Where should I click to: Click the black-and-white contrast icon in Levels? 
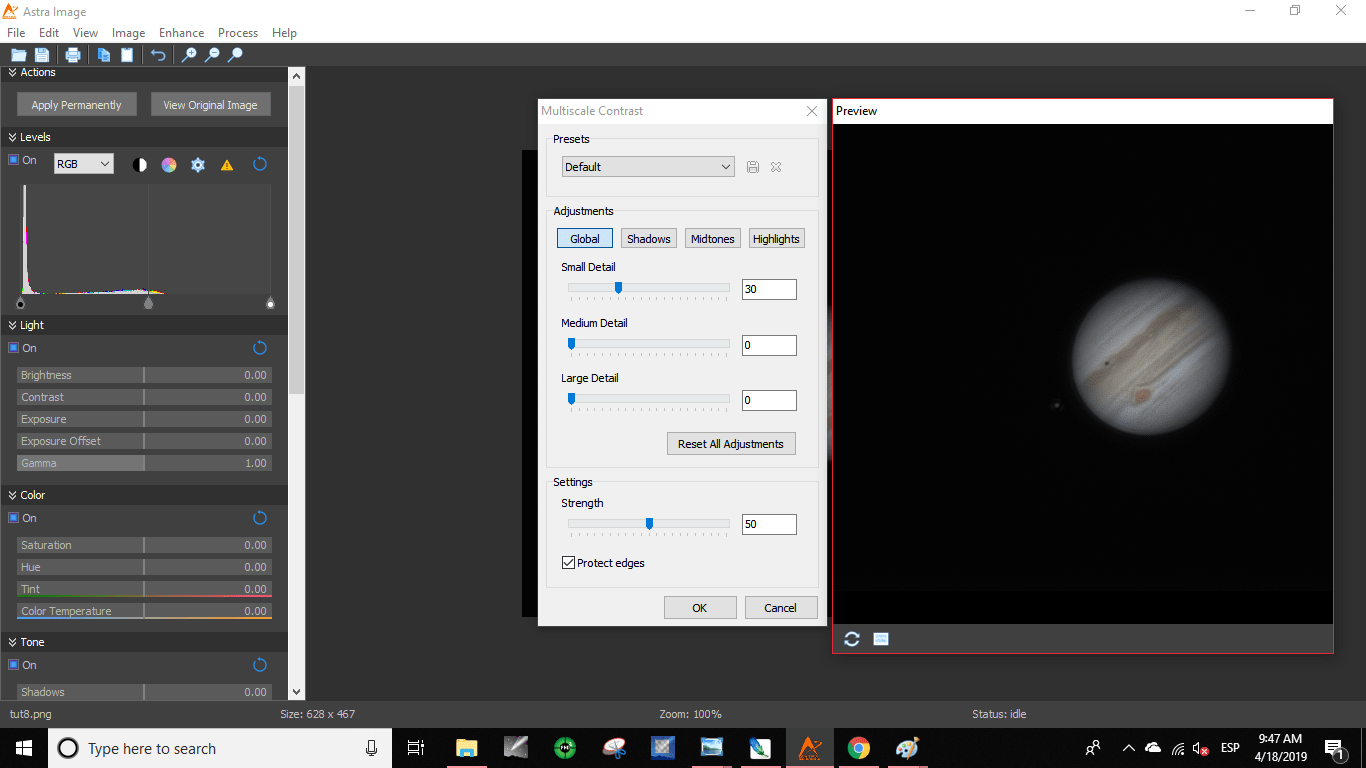[140, 165]
